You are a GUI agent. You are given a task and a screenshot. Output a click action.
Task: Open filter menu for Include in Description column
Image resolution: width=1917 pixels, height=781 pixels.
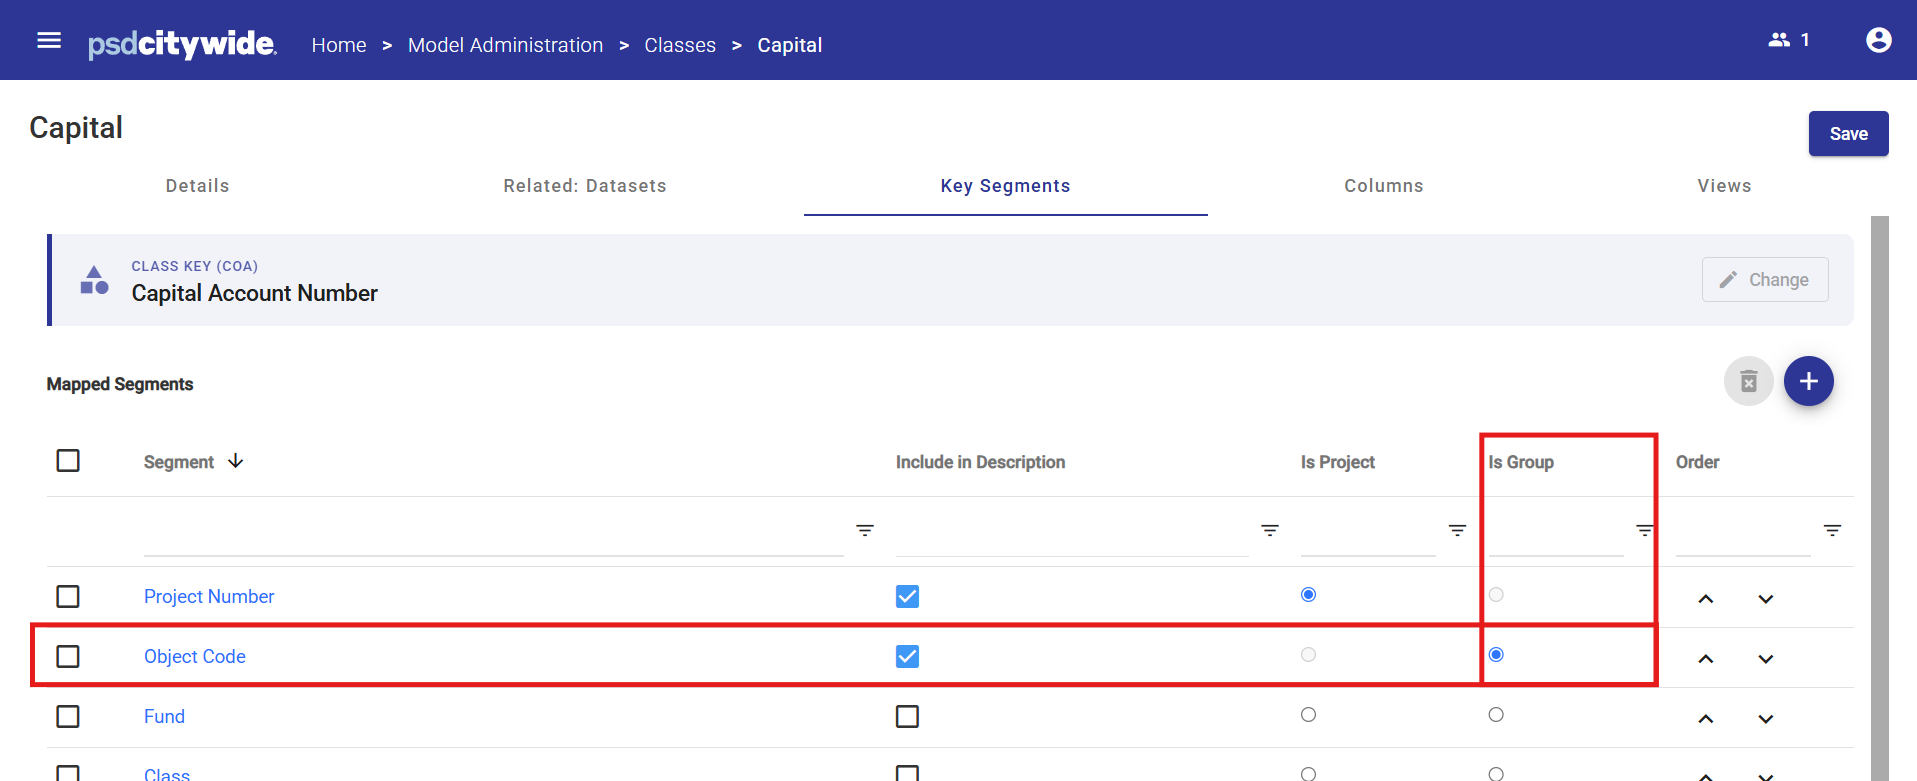click(1270, 530)
